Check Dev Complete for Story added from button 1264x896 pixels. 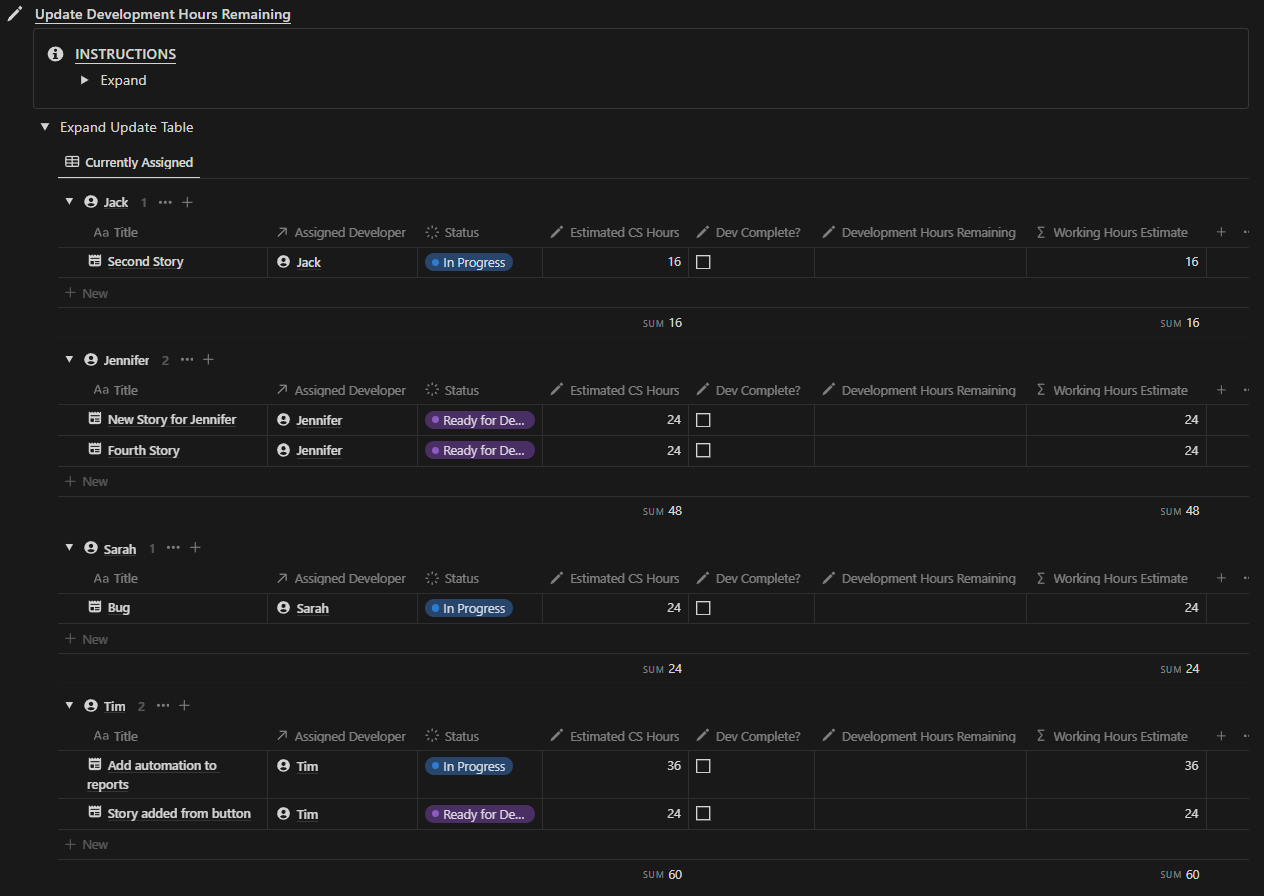point(703,814)
